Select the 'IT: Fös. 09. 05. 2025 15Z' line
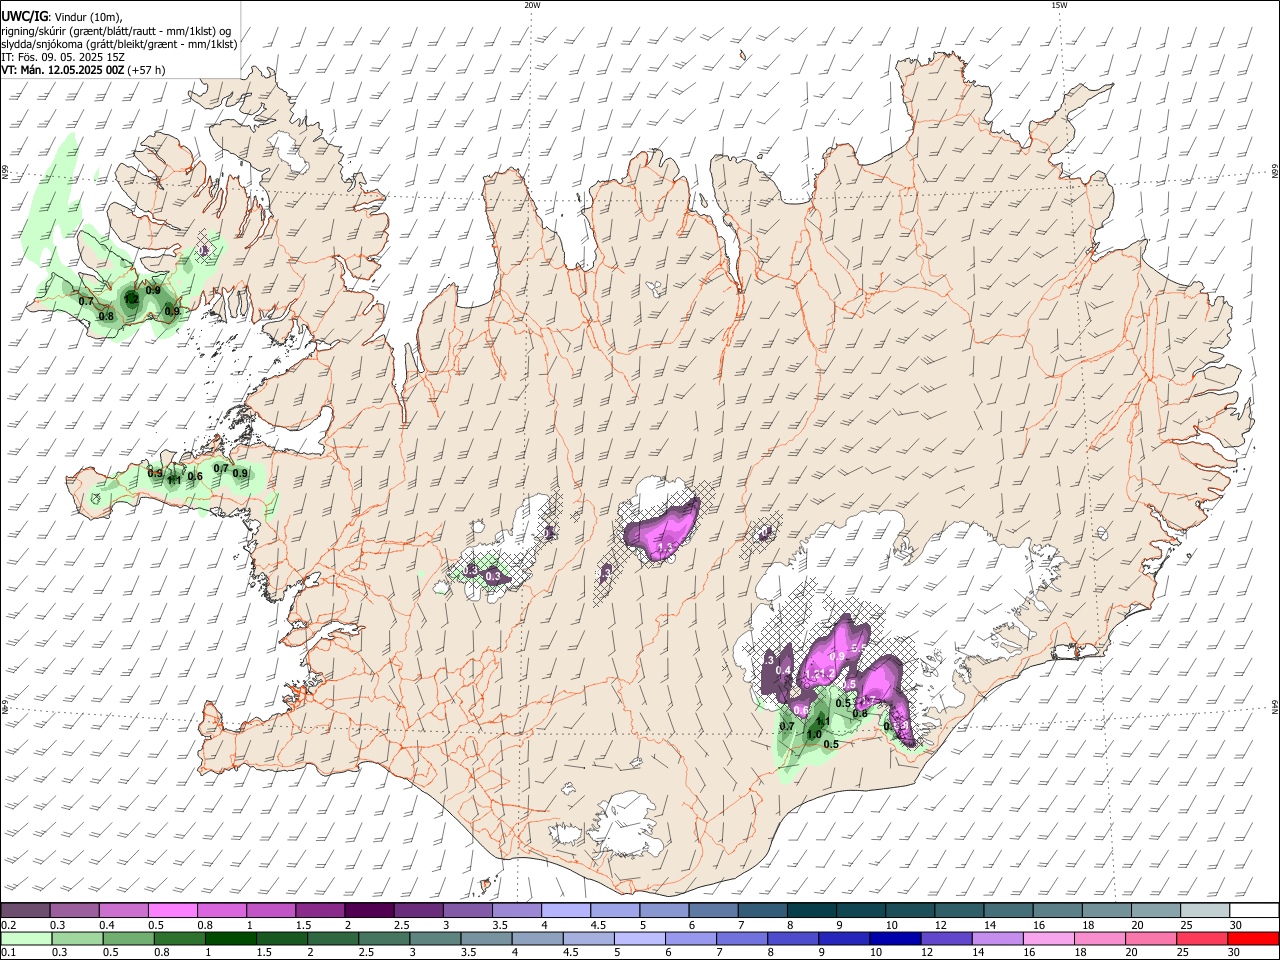The height and width of the screenshot is (960, 1280). tap(63, 57)
